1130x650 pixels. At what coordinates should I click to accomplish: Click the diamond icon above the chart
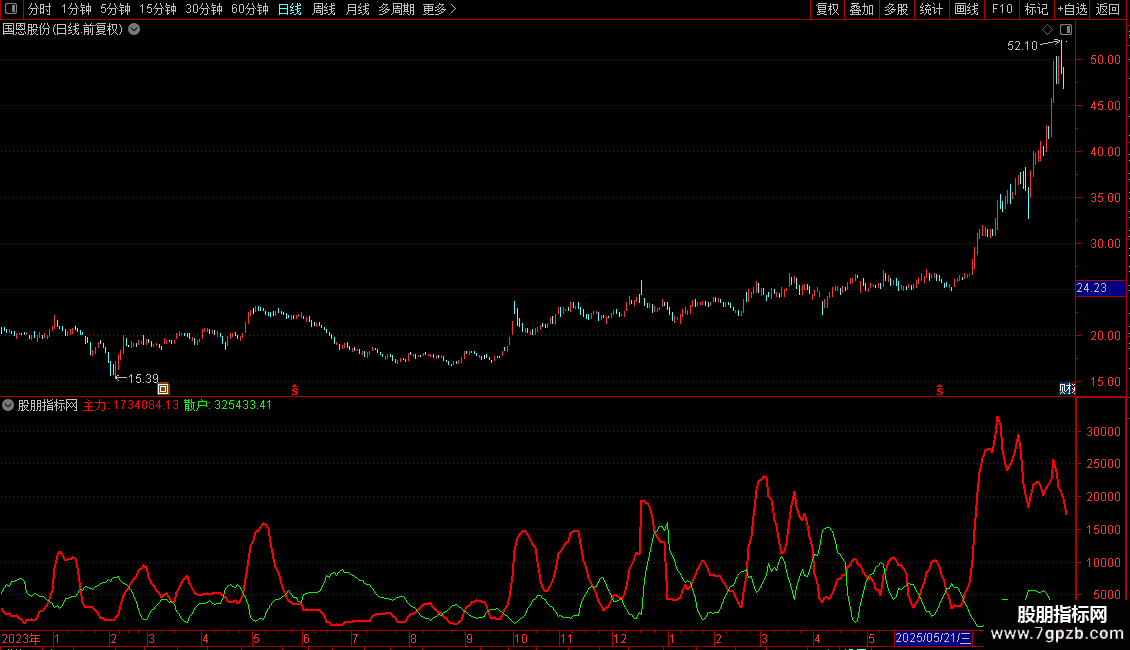click(x=1048, y=30)
